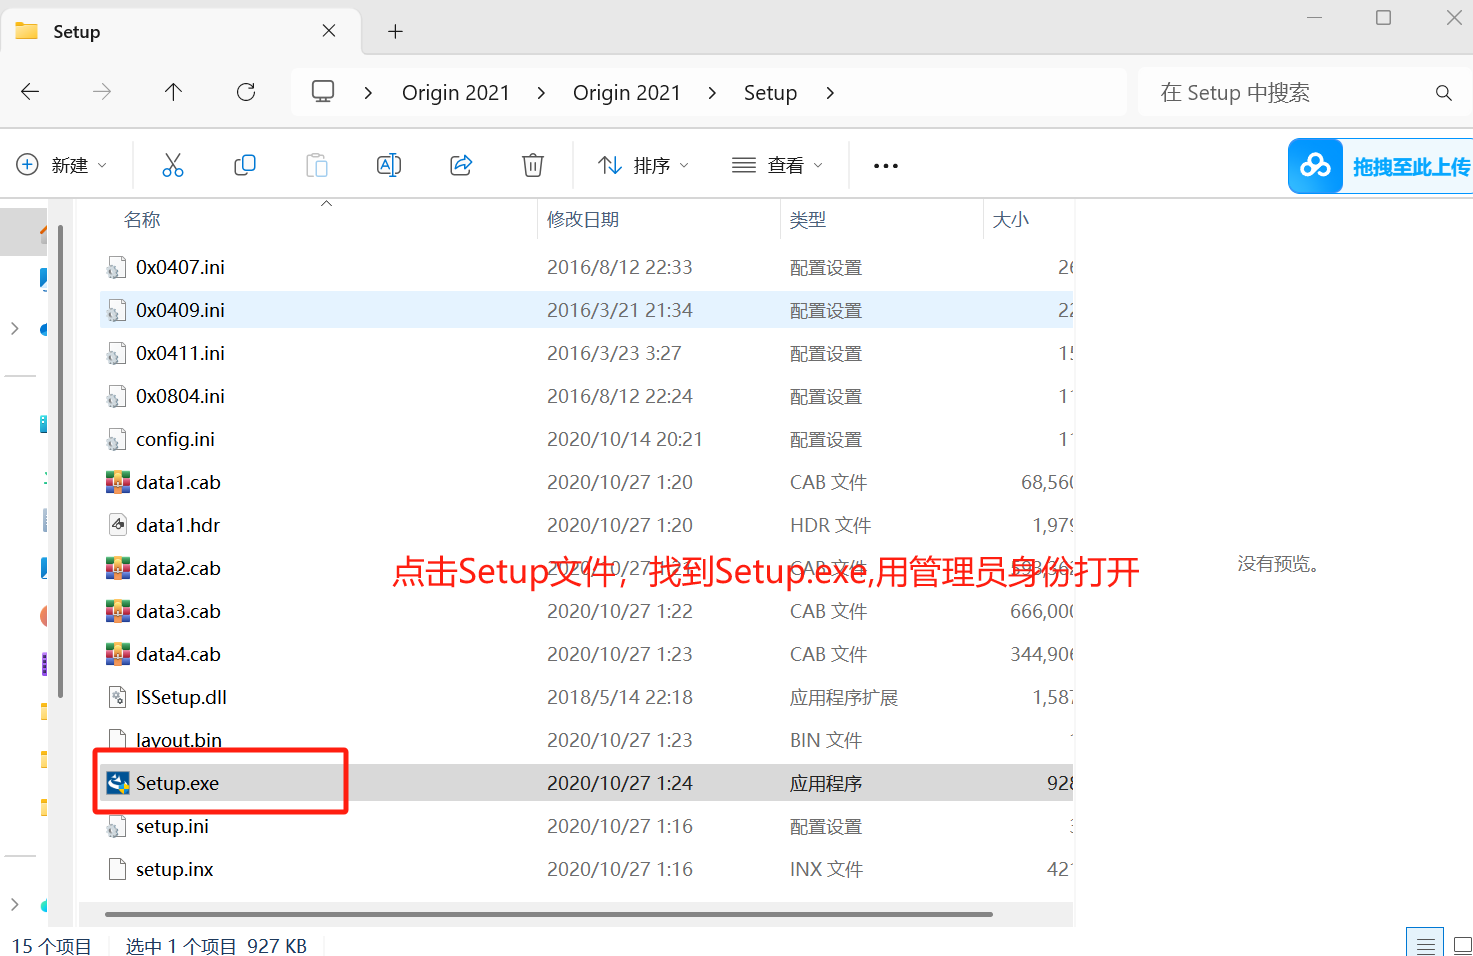This screenshot has height=956, width=1473.
Task: Open the 新建 dropdown menu
Action: 63,165
